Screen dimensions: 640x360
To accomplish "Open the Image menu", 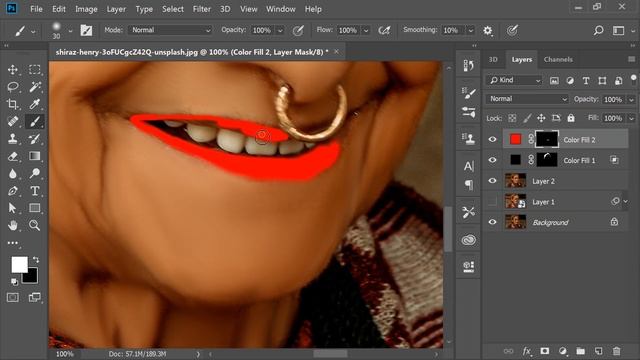I will pos(86,9).
